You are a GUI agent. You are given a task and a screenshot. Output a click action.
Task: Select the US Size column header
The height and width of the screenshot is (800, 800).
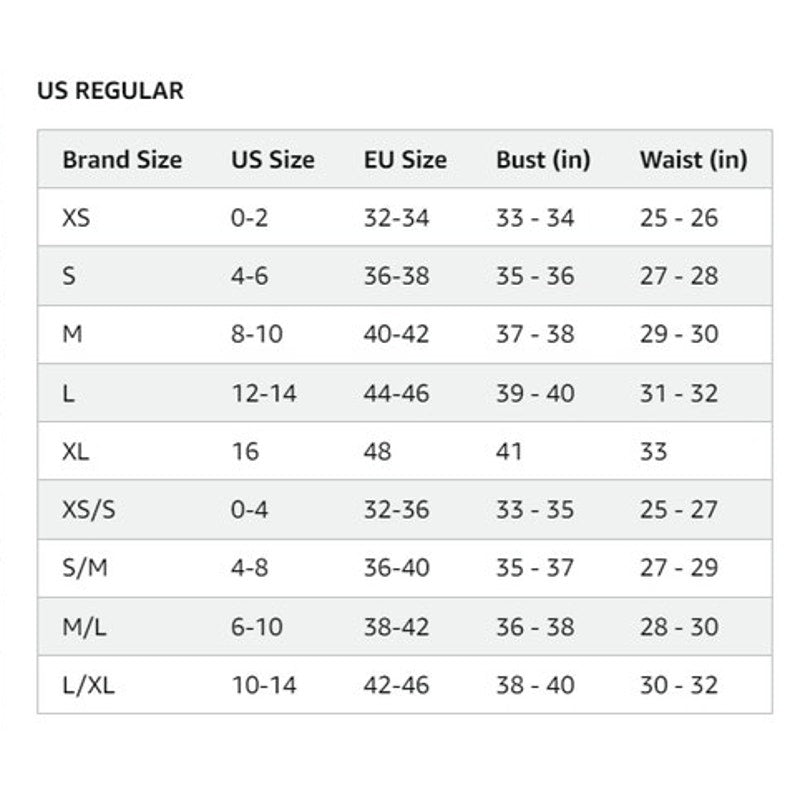tap(272, 159)
